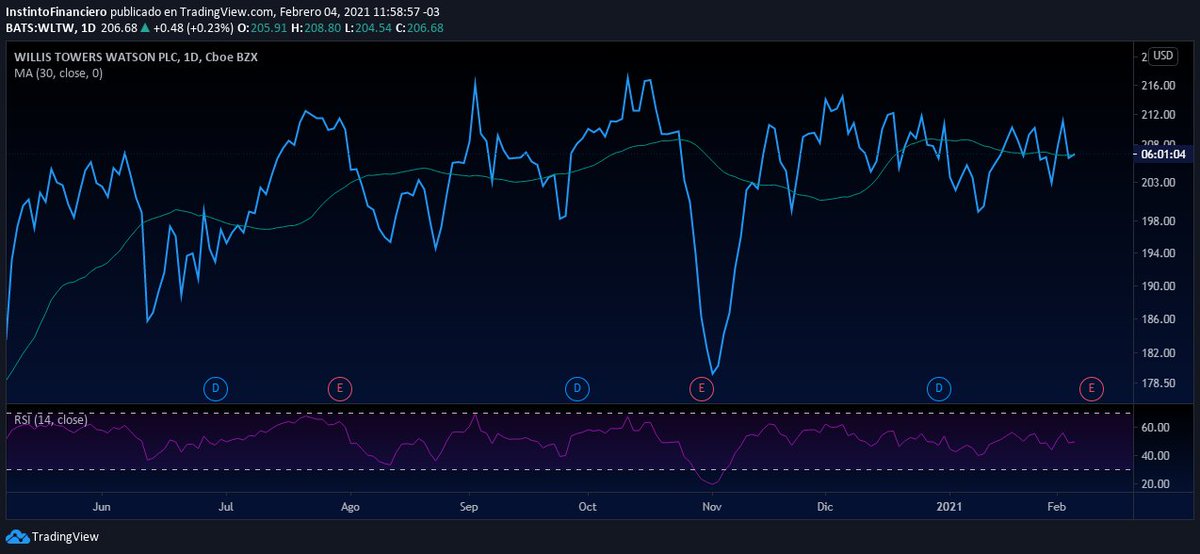Screen dimensions: 1200x554
Task: Click the MA (30, close, 0) indicator label
Action: (58, 73)
